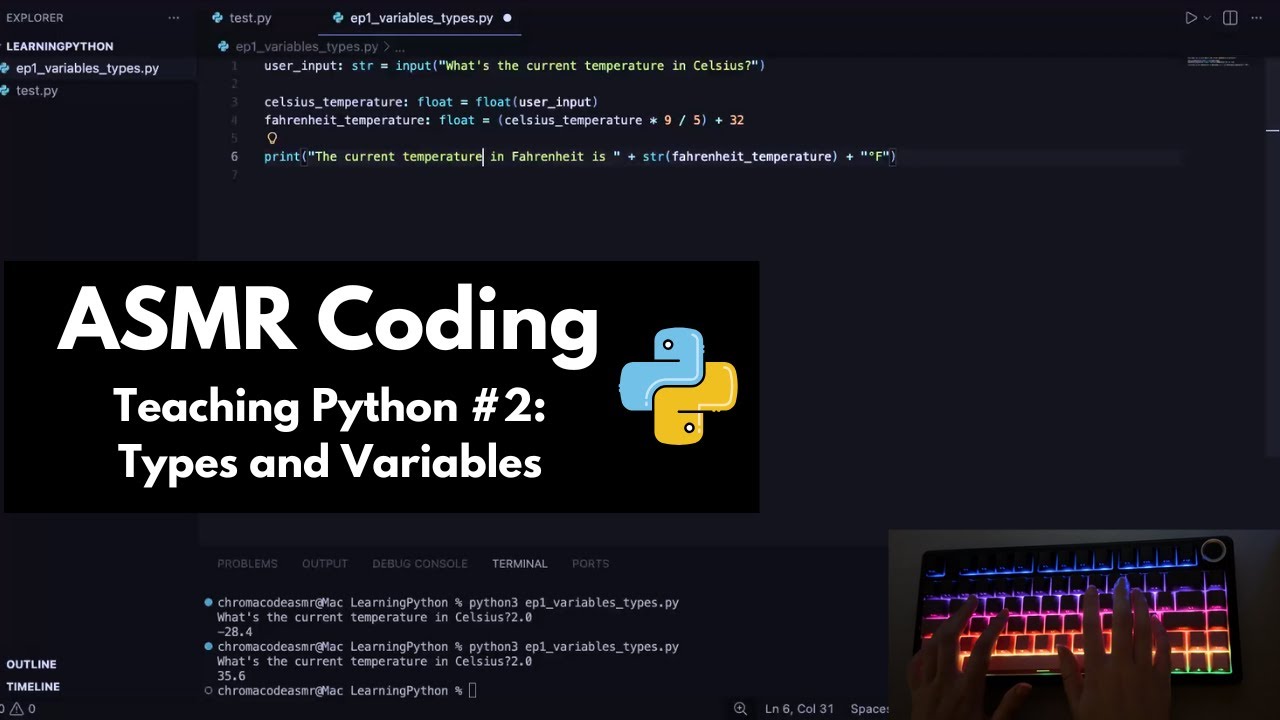Image resolution: width=1280 pixels, height=720 pixels.
Task: Run the Python file with the play icon
Action: pos(1190,18)
